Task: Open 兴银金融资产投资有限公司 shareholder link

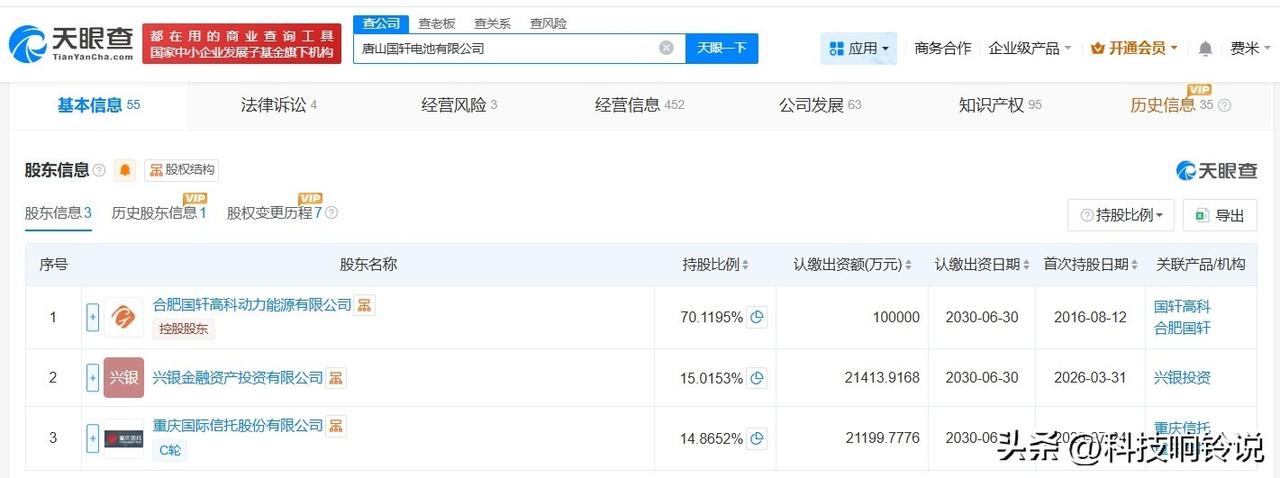Action: coord(238,377)
